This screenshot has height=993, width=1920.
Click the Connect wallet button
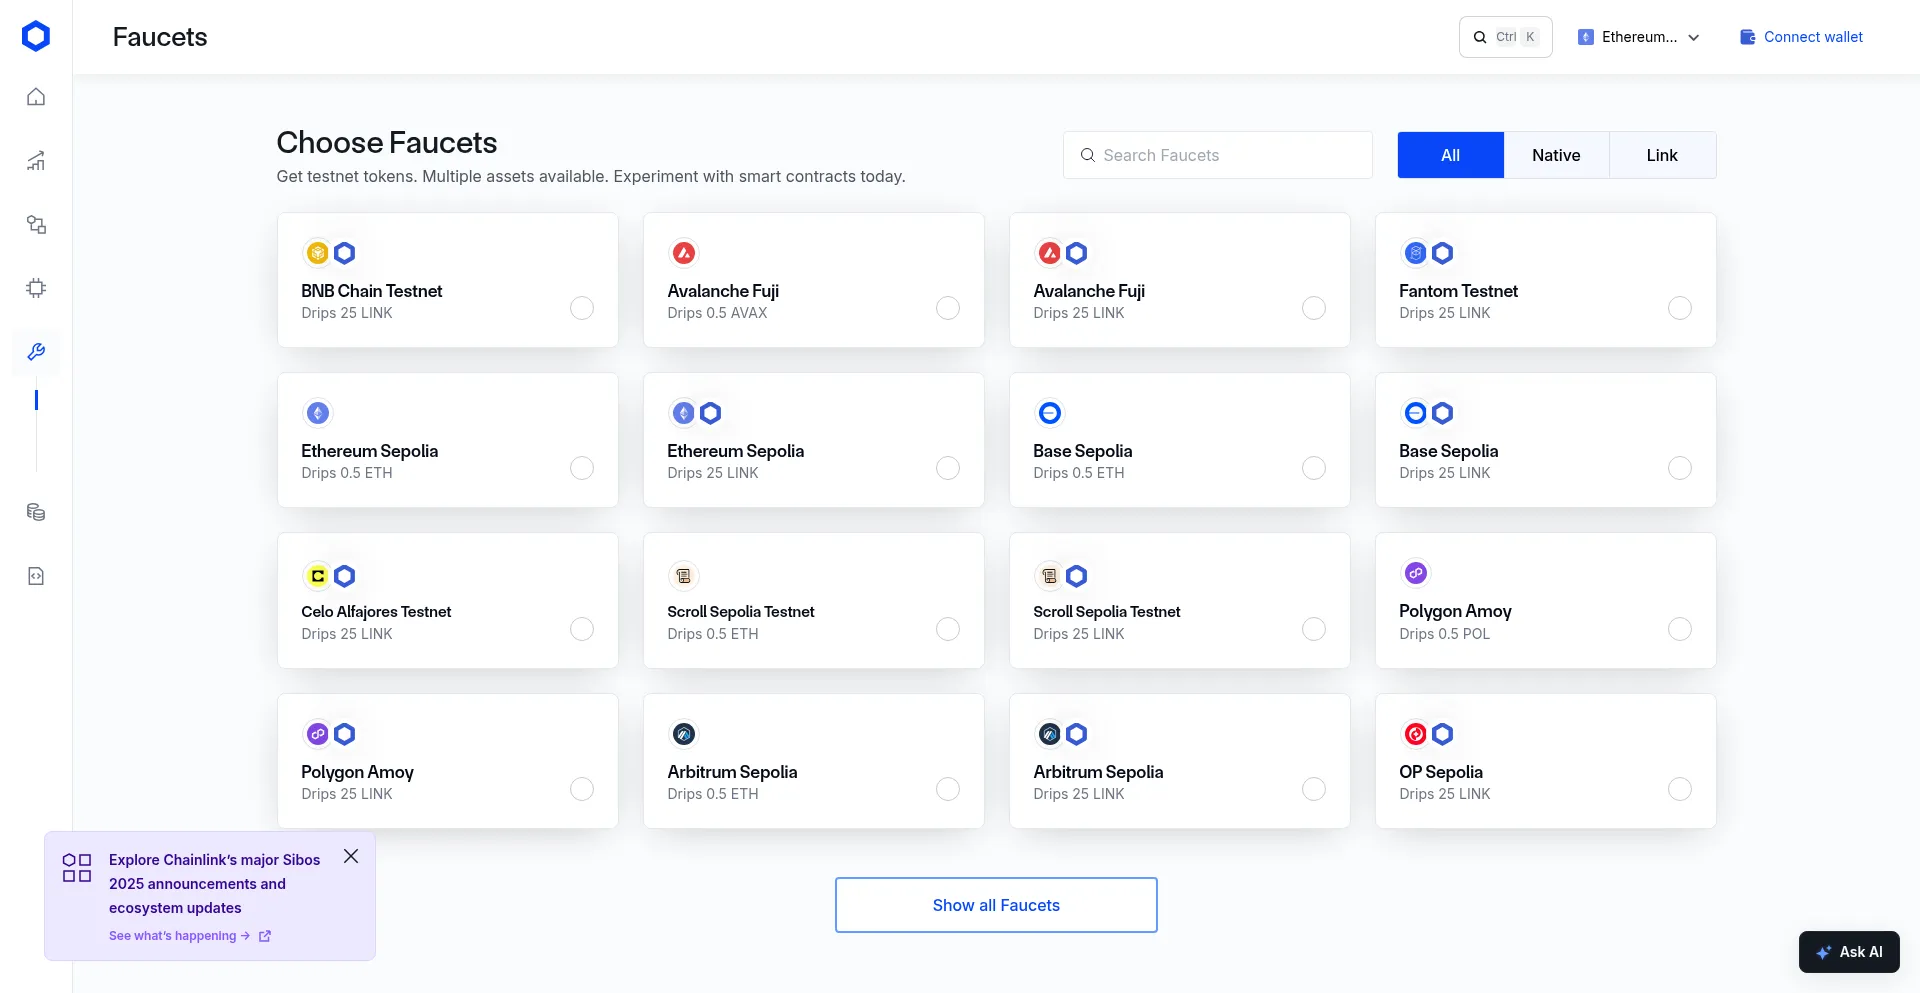click(1801, 37)
